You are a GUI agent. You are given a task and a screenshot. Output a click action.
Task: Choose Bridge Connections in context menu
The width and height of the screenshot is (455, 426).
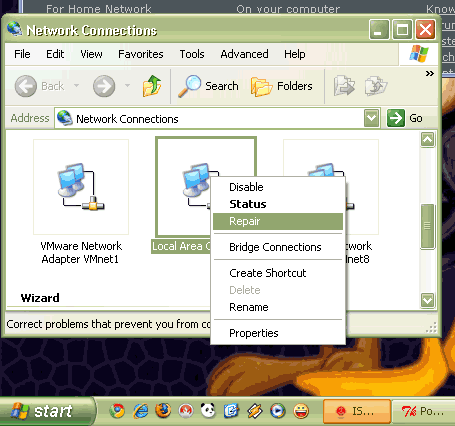[x=278, y=247]
